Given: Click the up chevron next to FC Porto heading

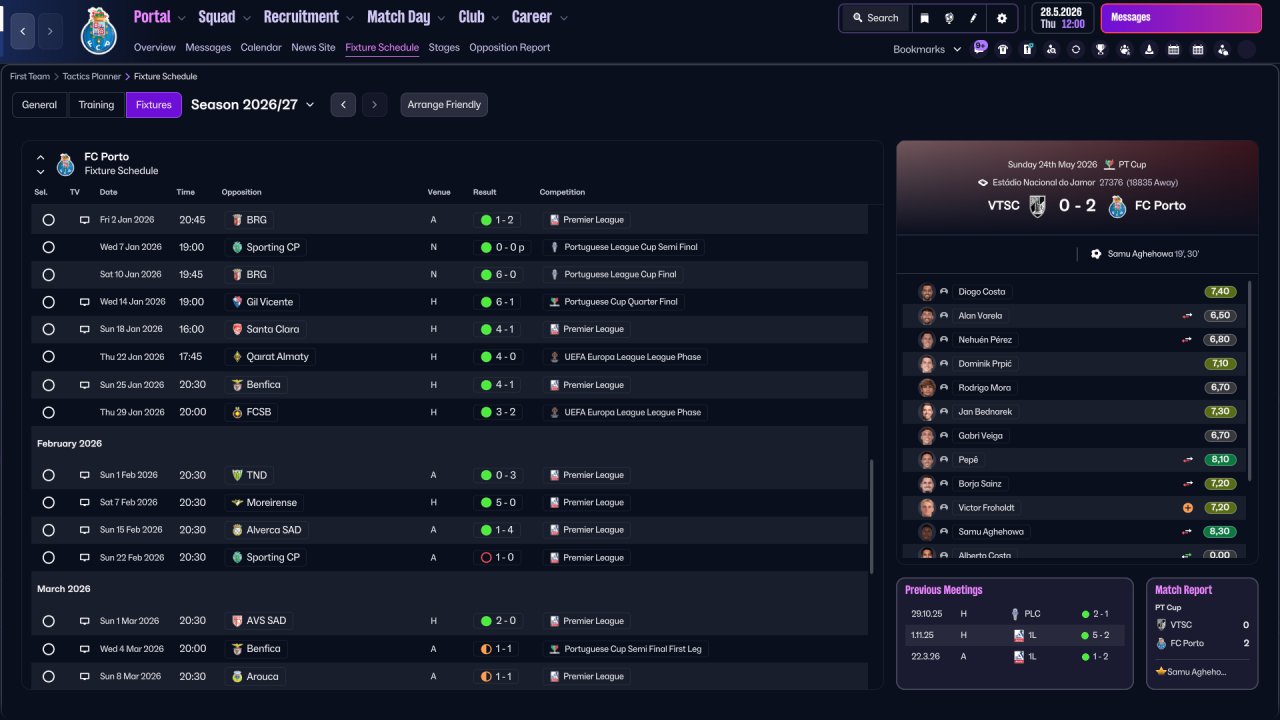Looking at the screenshot, I should (41, 157).
